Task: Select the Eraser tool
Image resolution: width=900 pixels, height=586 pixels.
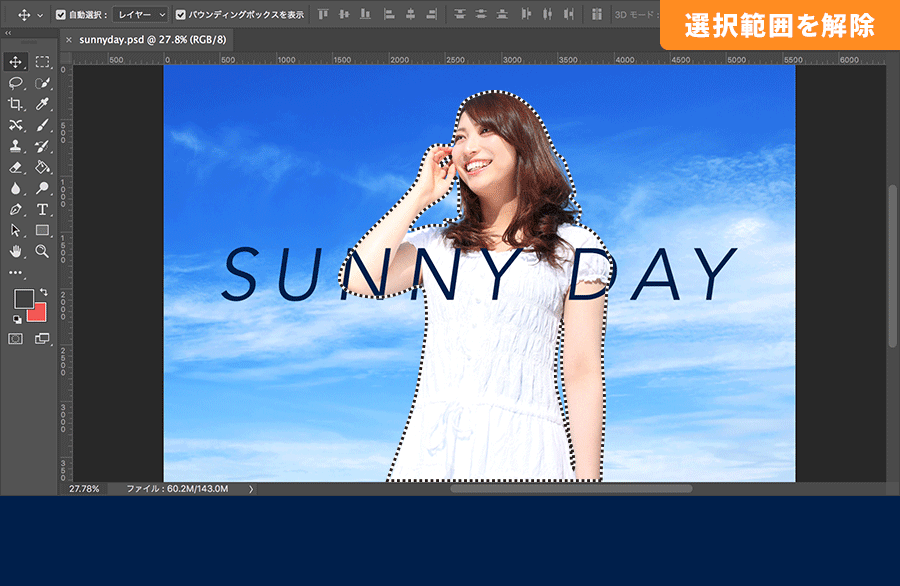Action: tap(15, 167)
